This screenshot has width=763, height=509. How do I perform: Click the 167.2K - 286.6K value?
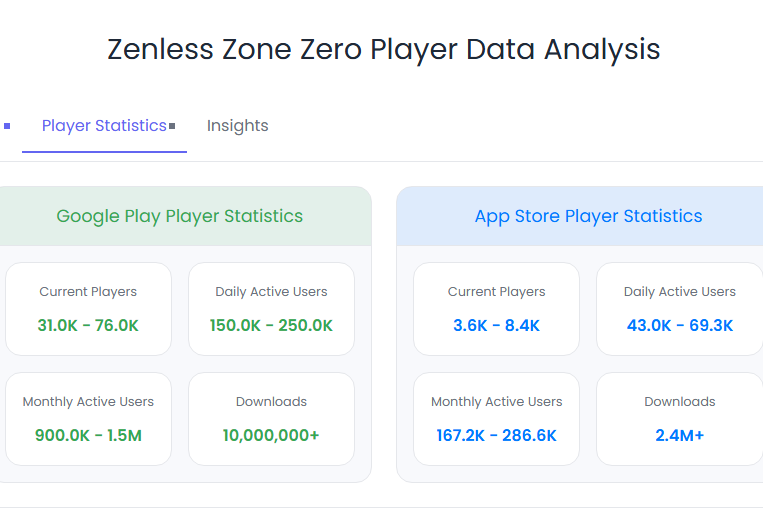pyautogui.click(x=496, y=436)
